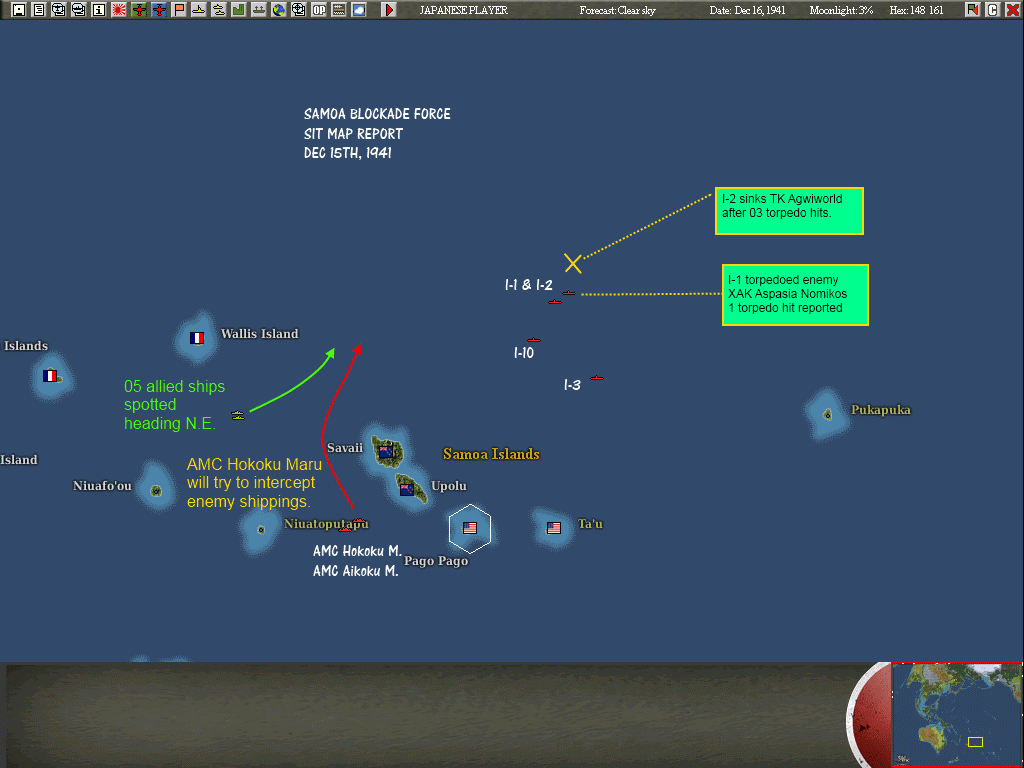1024x768 pixels.
Task: Click the crosshair target toolbar icon
Action: [x=298, y=10]
